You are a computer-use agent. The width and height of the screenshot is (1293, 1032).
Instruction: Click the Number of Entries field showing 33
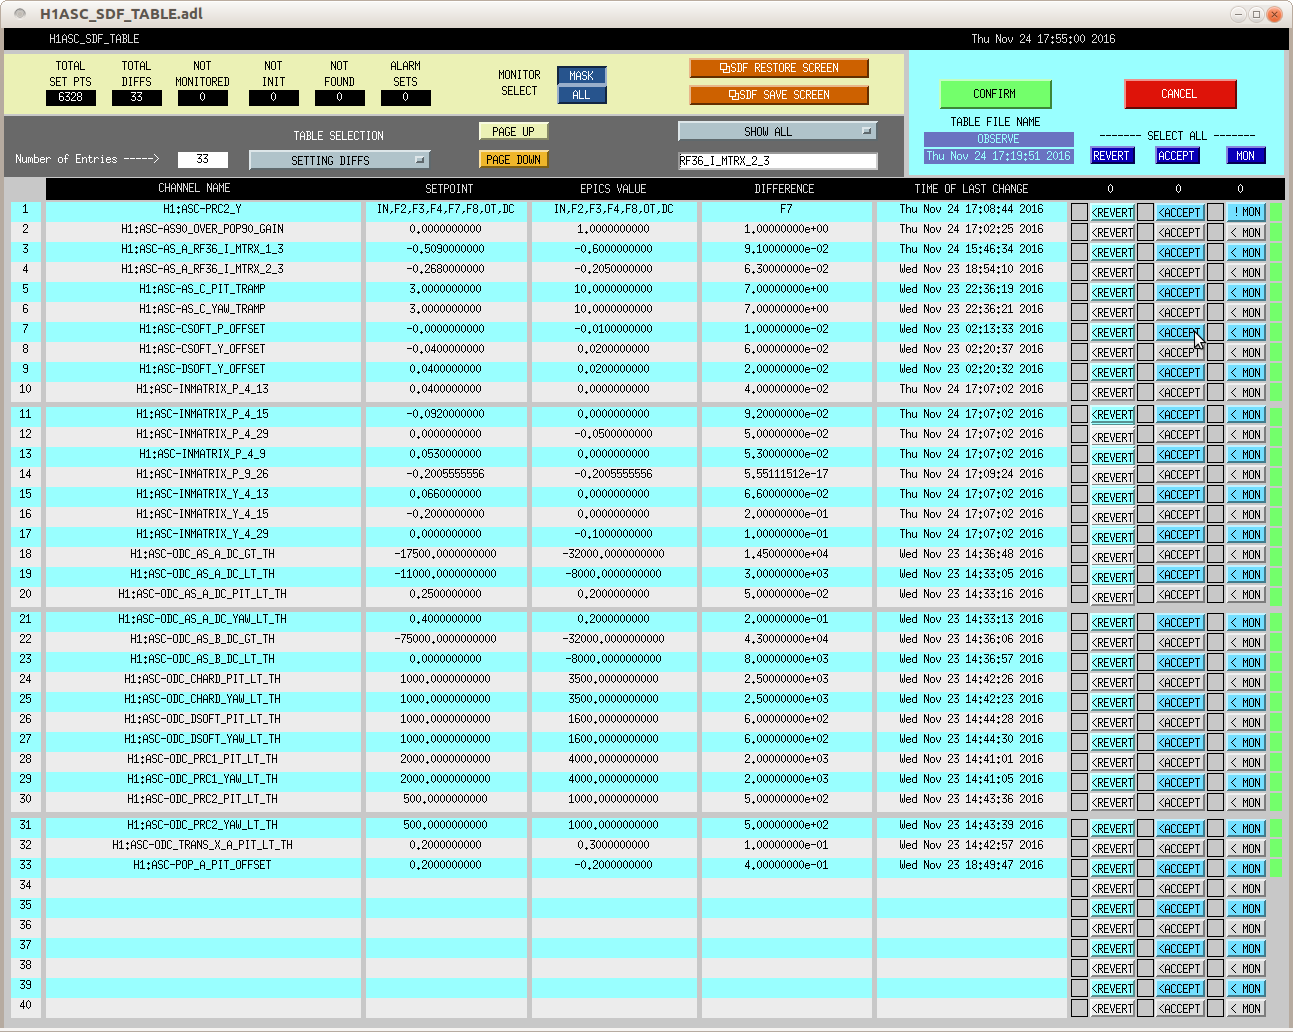click(x=202, y=160)
